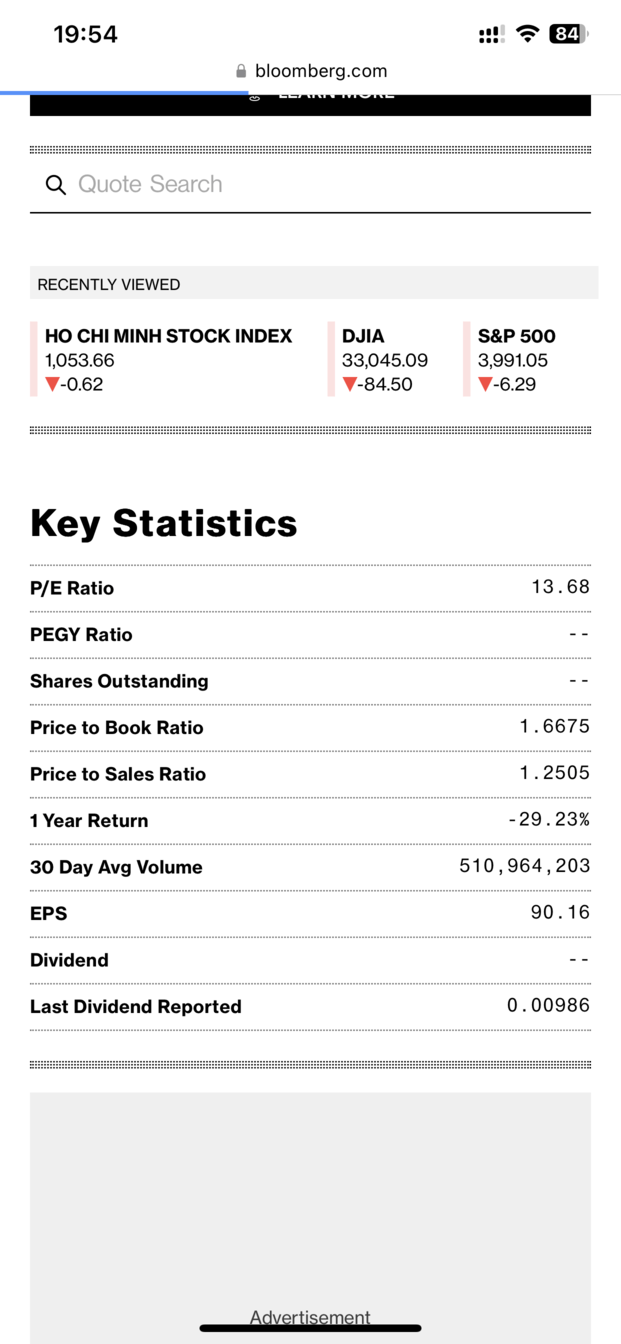Select the P/E Ratio row label

tap(72, 588)
